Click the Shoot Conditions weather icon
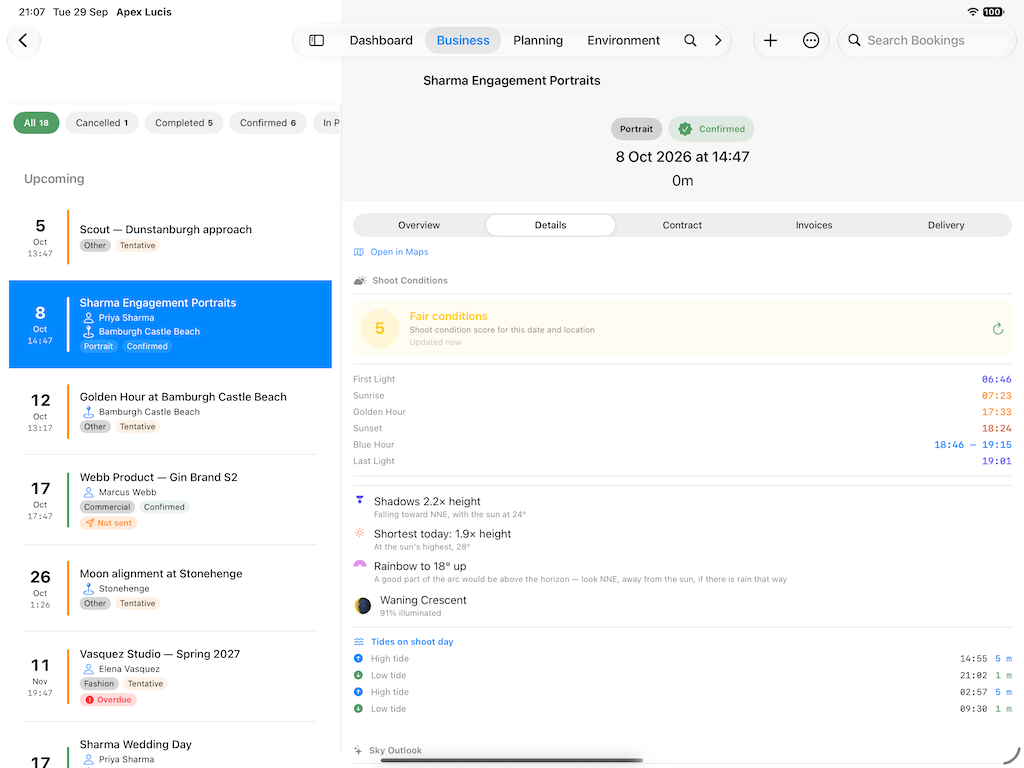This screenshot has height=768, width=1024. [360, 281]
